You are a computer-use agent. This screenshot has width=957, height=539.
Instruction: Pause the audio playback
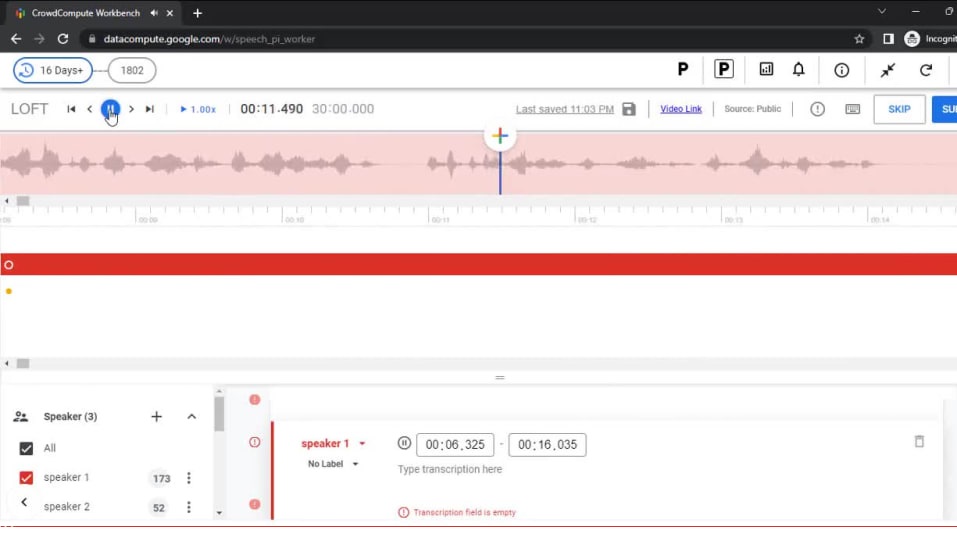pyautogui.click(x=110, y=109)
